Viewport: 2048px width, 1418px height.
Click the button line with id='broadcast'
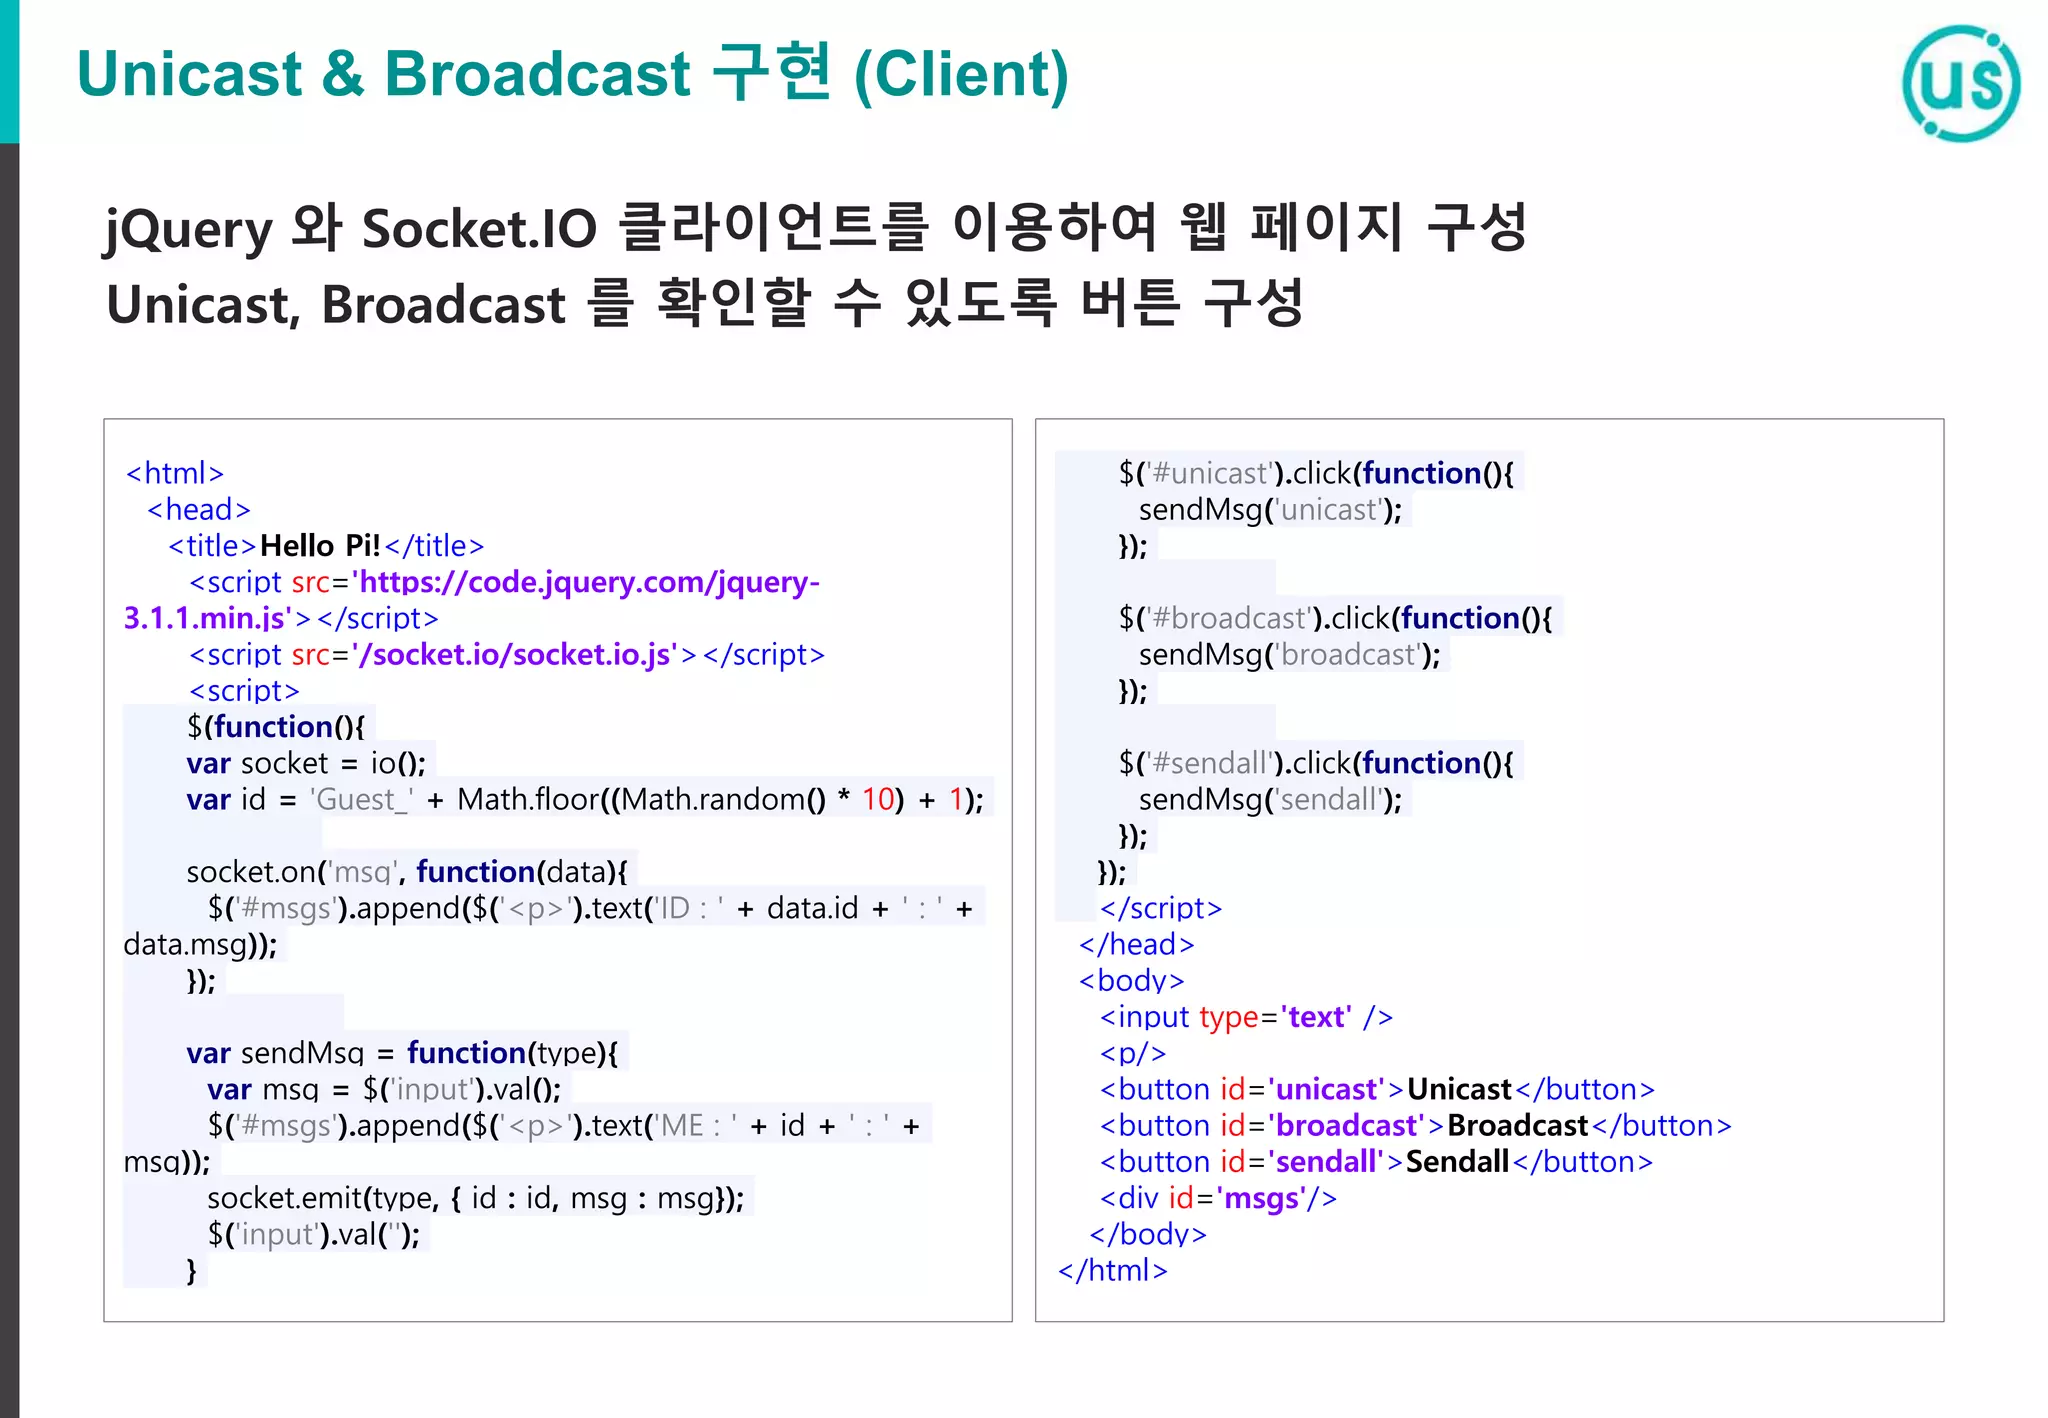1416,1125
